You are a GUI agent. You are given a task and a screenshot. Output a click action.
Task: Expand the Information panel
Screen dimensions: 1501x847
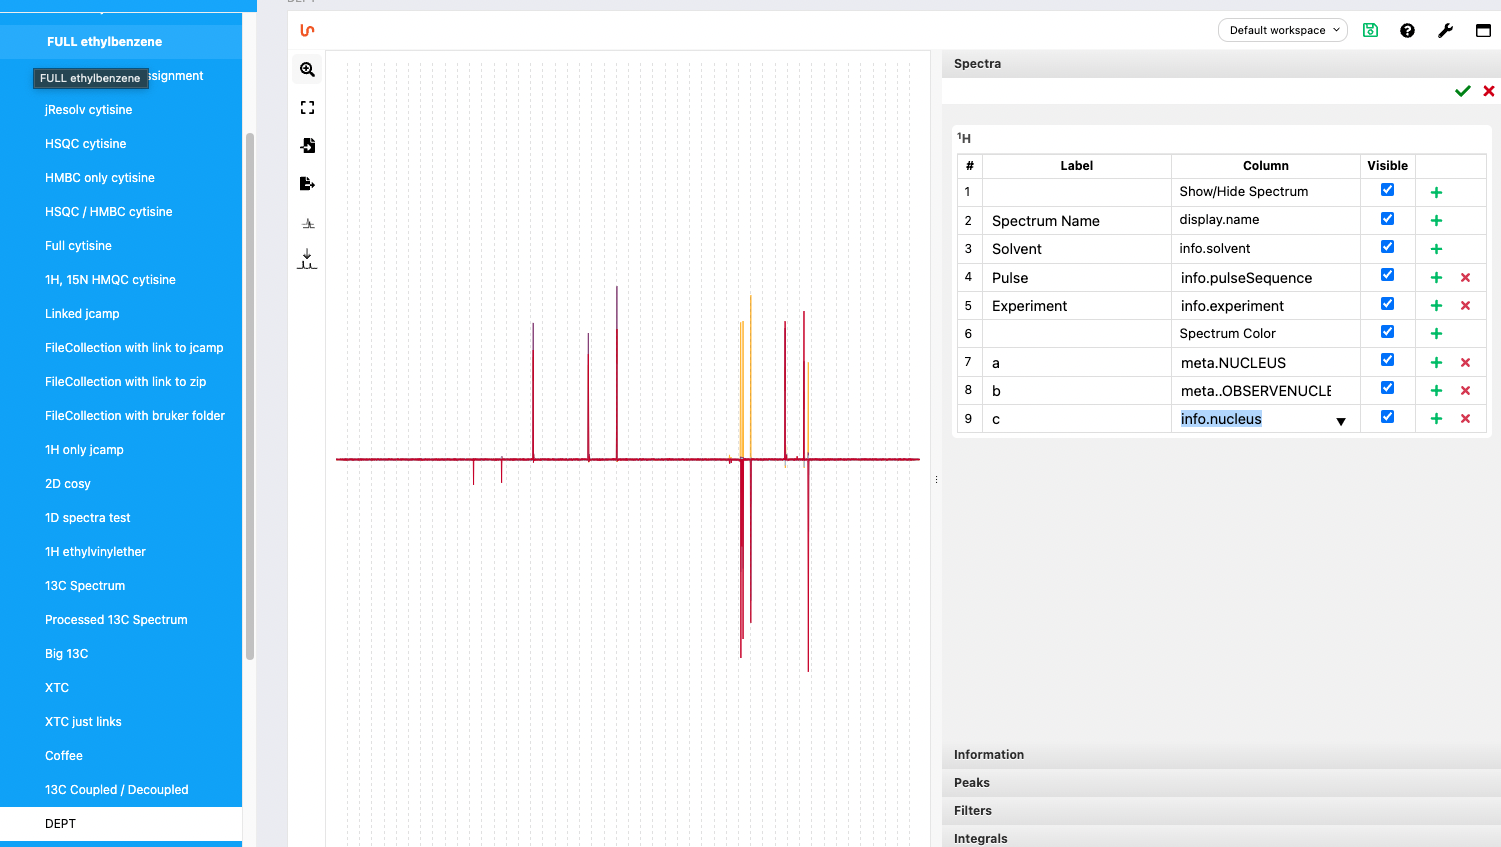[x=1221, y=755]
